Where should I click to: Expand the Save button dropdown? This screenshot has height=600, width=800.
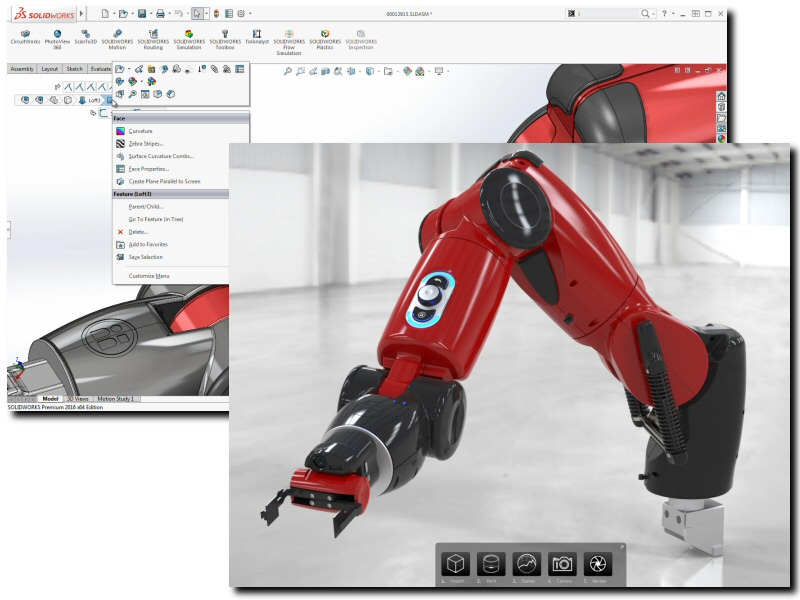151,14
